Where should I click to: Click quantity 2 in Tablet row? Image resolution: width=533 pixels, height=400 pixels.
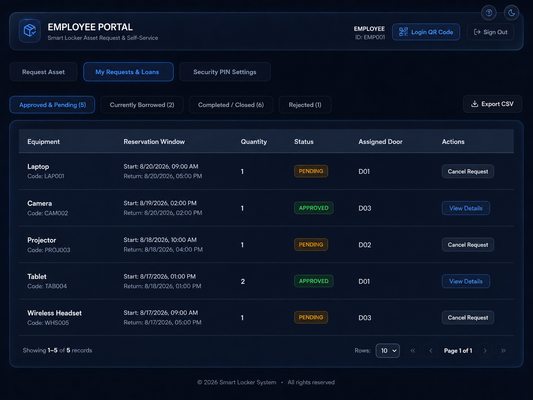point(243,281)
